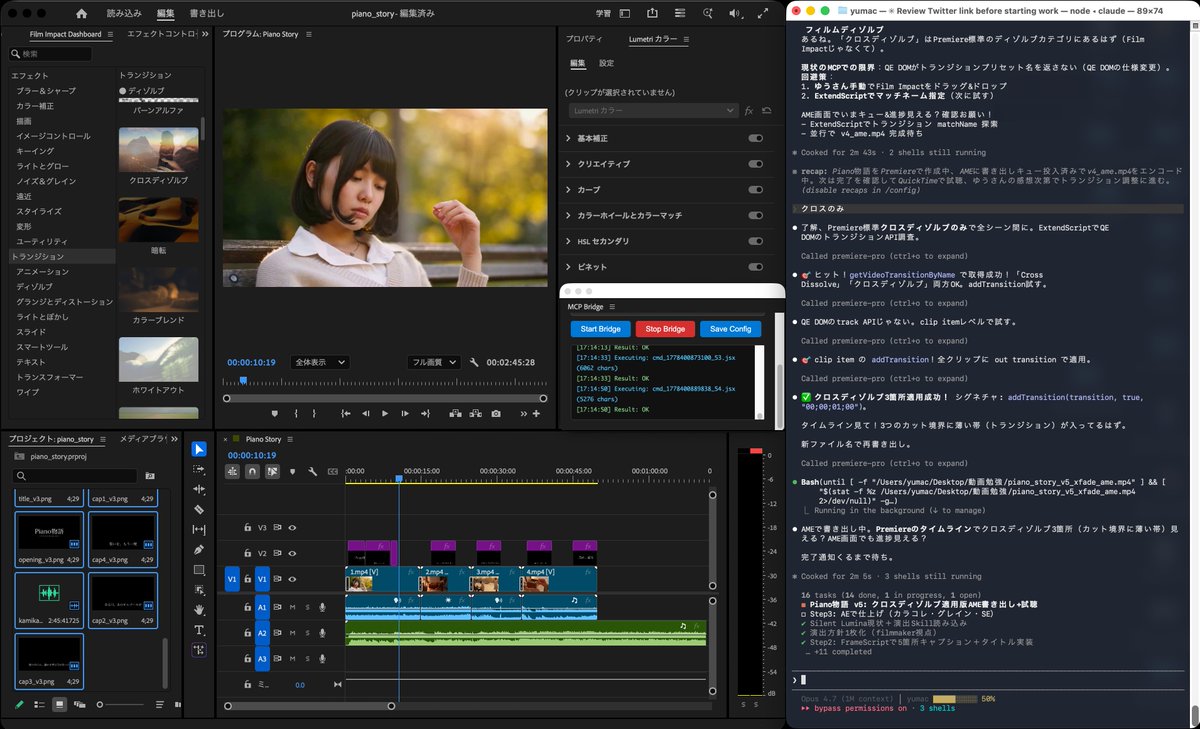Step back one frame in Program monitor
Viewport: 1200px width, 729px height.
tap(365, 413)
